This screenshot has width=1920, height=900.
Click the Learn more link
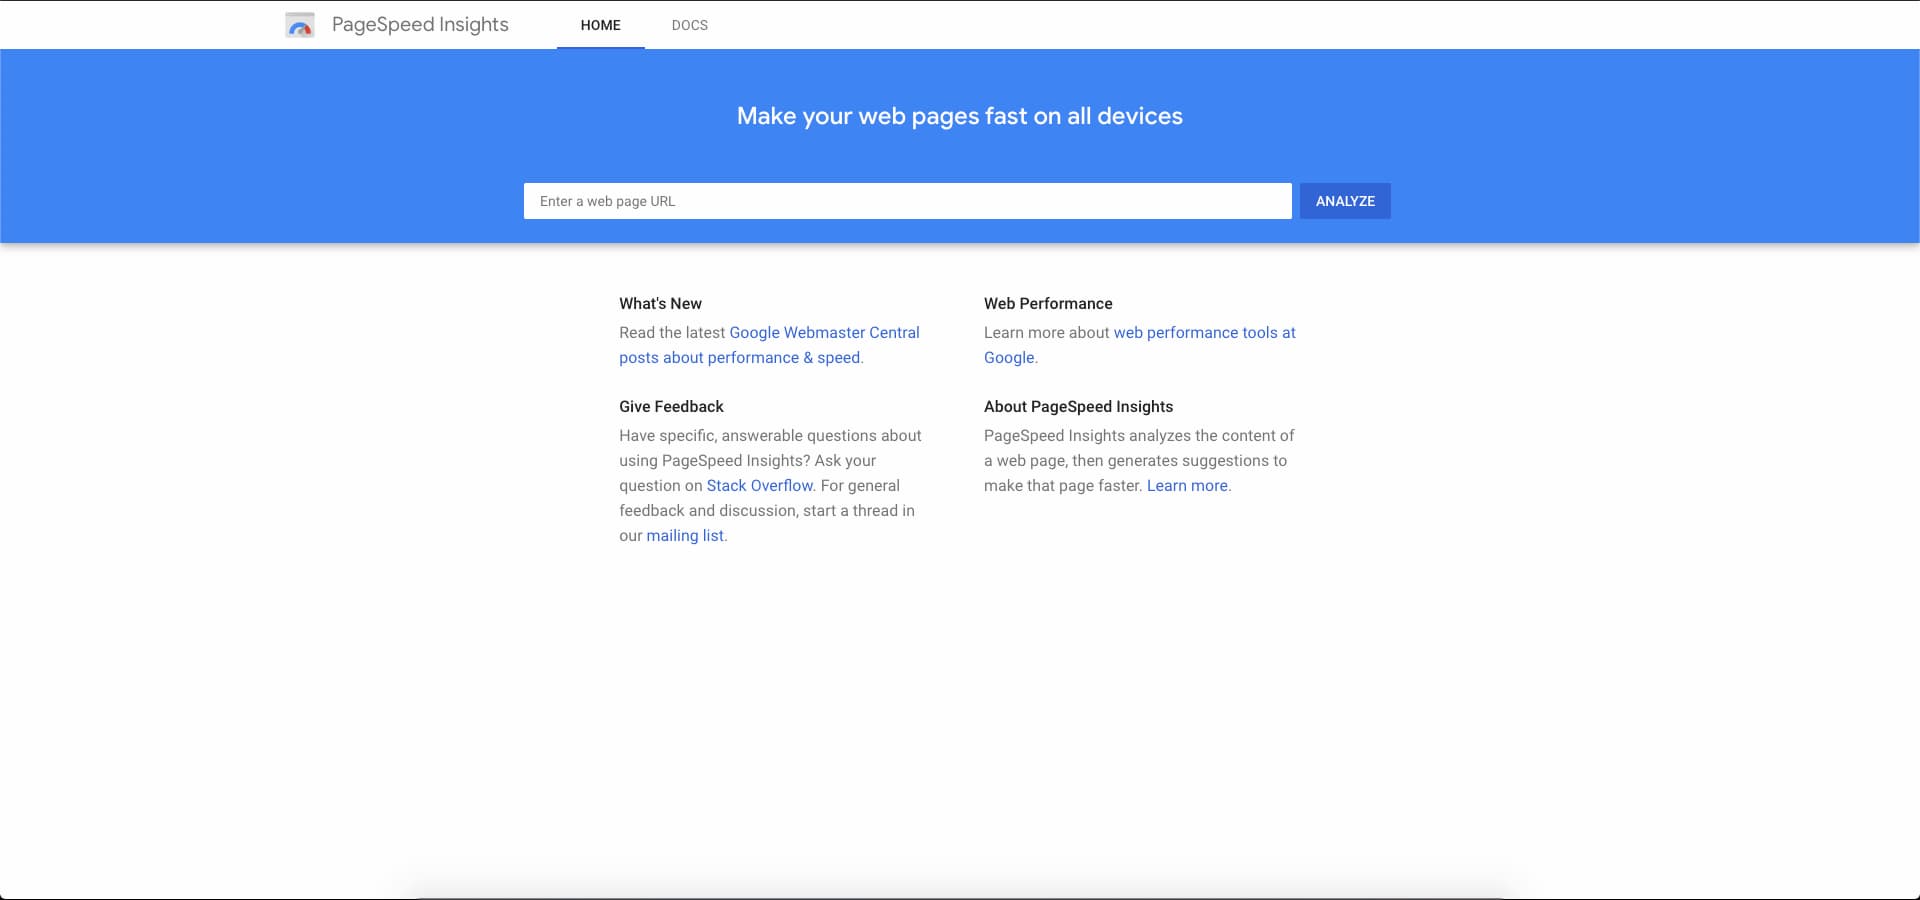(x=1187, y=486)
